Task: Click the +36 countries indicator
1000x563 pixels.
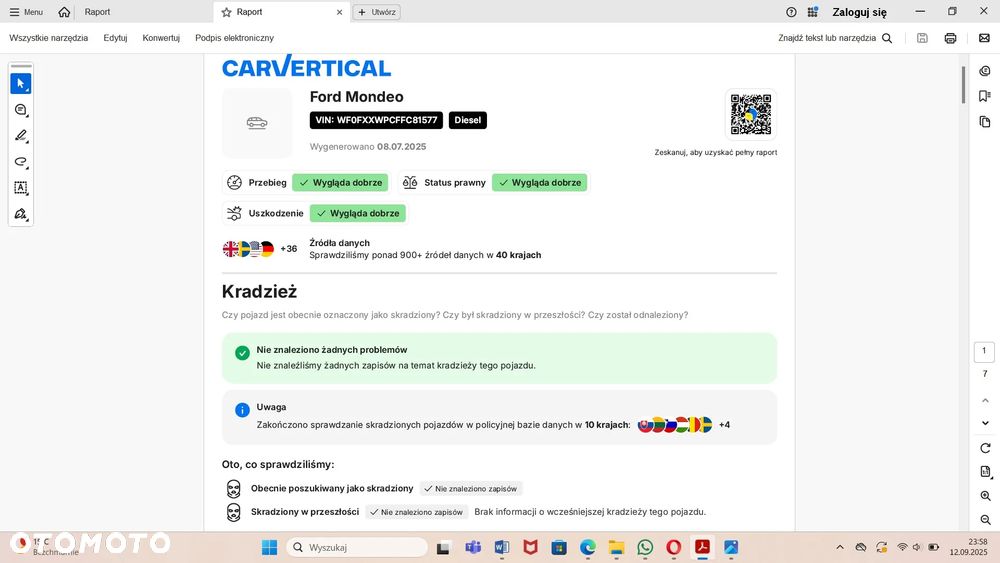Action: pyautogui.click(x=289, y=249)
